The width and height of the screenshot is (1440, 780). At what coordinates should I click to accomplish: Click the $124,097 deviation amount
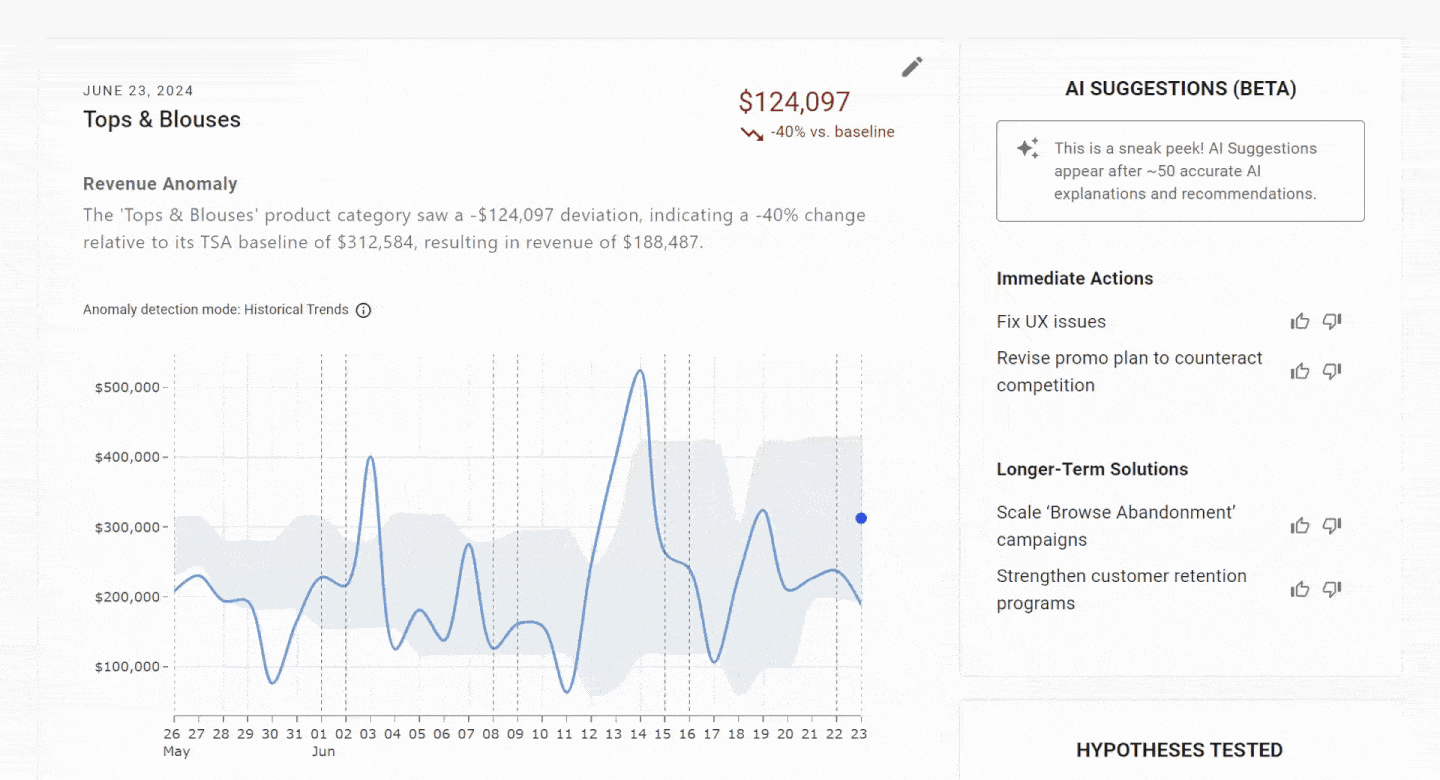[x=794, y=102]
